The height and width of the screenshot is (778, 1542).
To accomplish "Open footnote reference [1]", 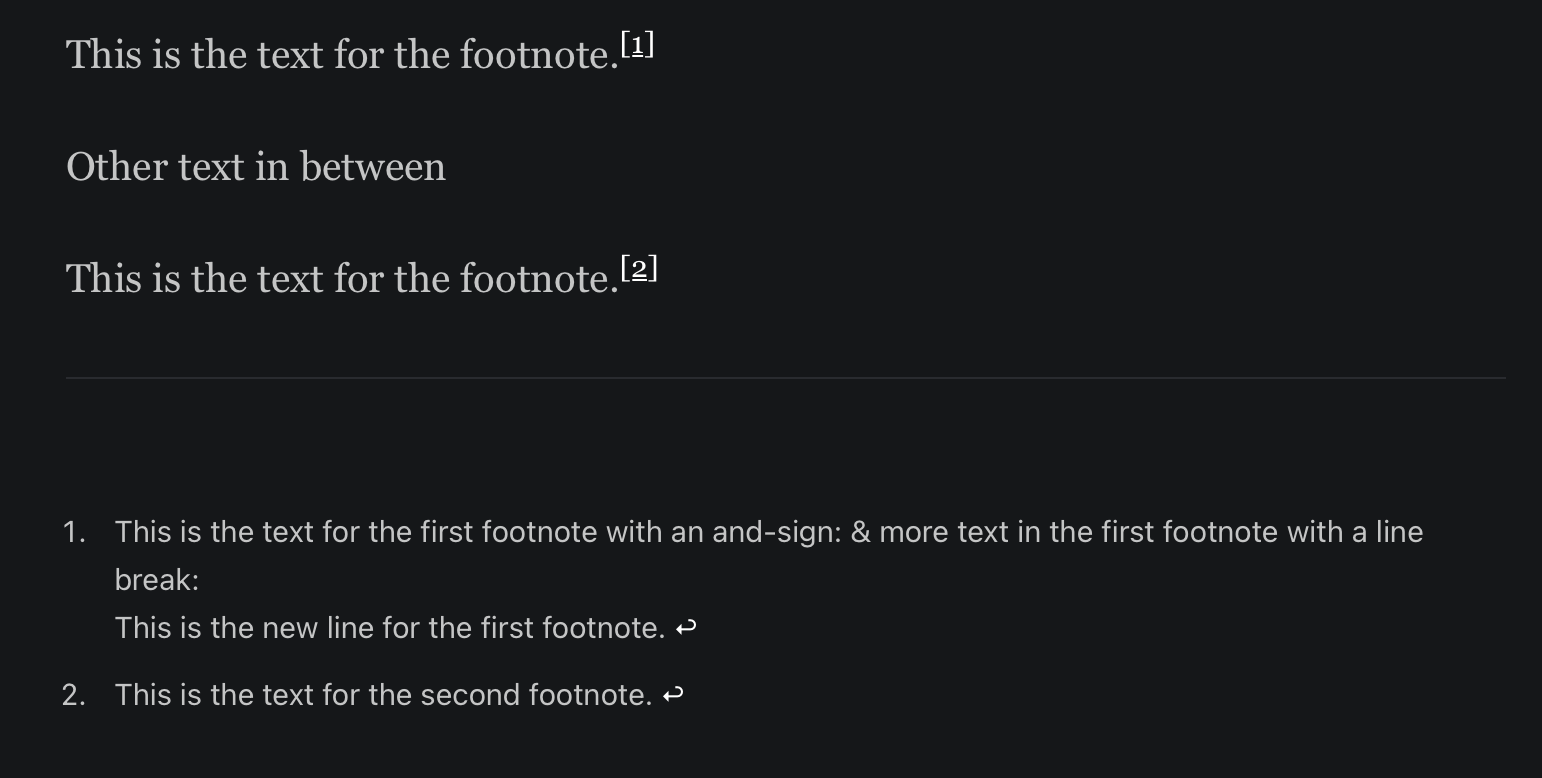I will (638, 45).
